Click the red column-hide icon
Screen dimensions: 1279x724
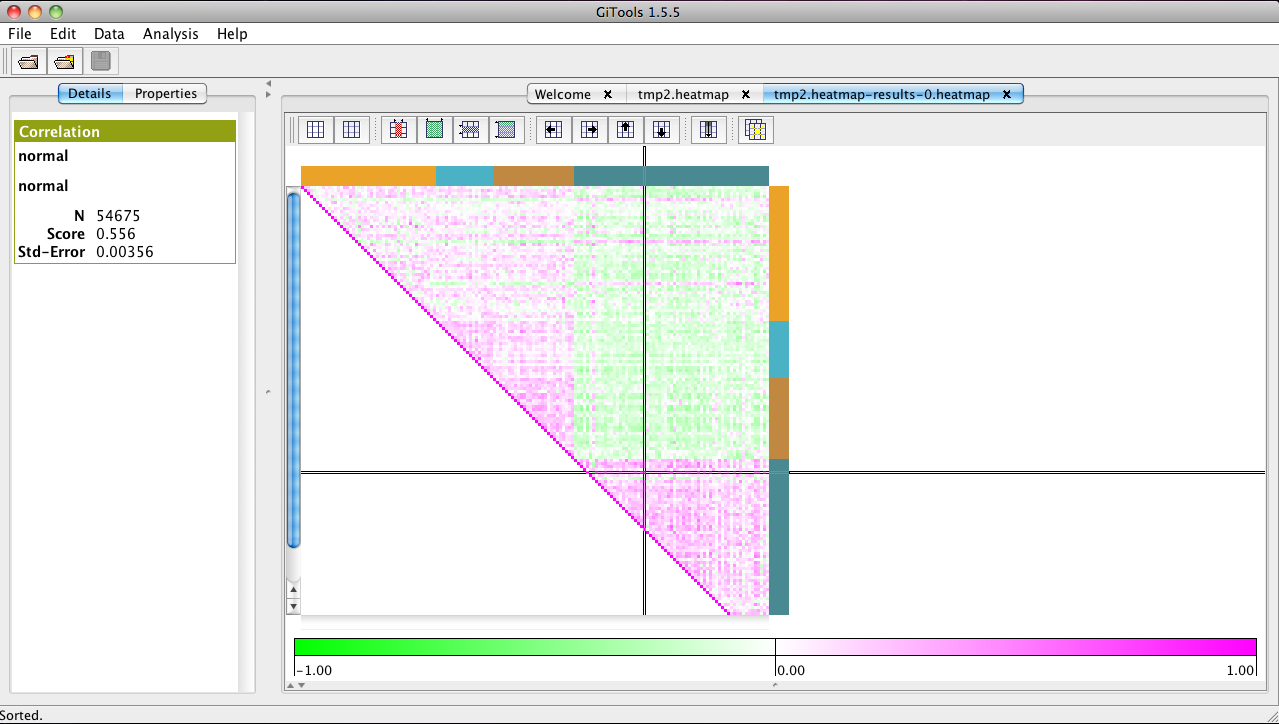[398, 129]
